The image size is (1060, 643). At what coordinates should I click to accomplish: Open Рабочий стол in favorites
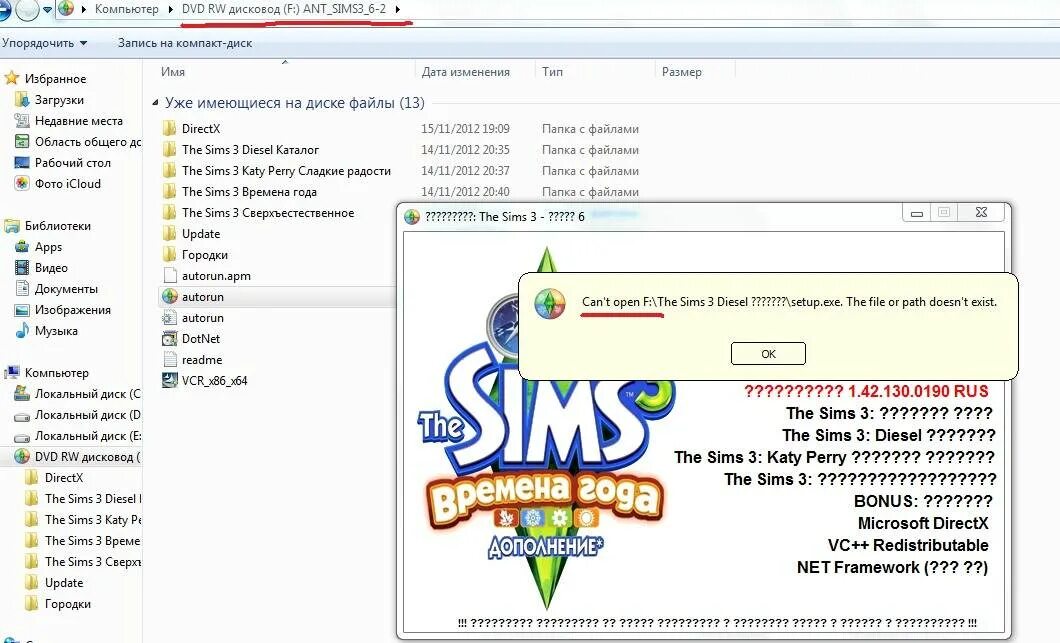click(72, 162)
